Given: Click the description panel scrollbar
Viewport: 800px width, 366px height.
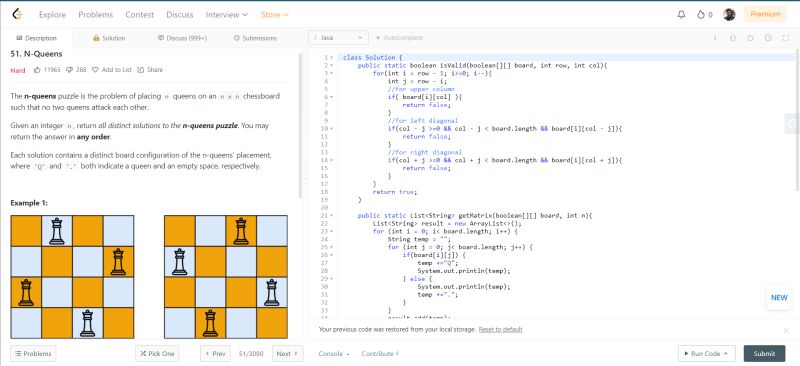Looking at the screenshot, I should 301,125.
